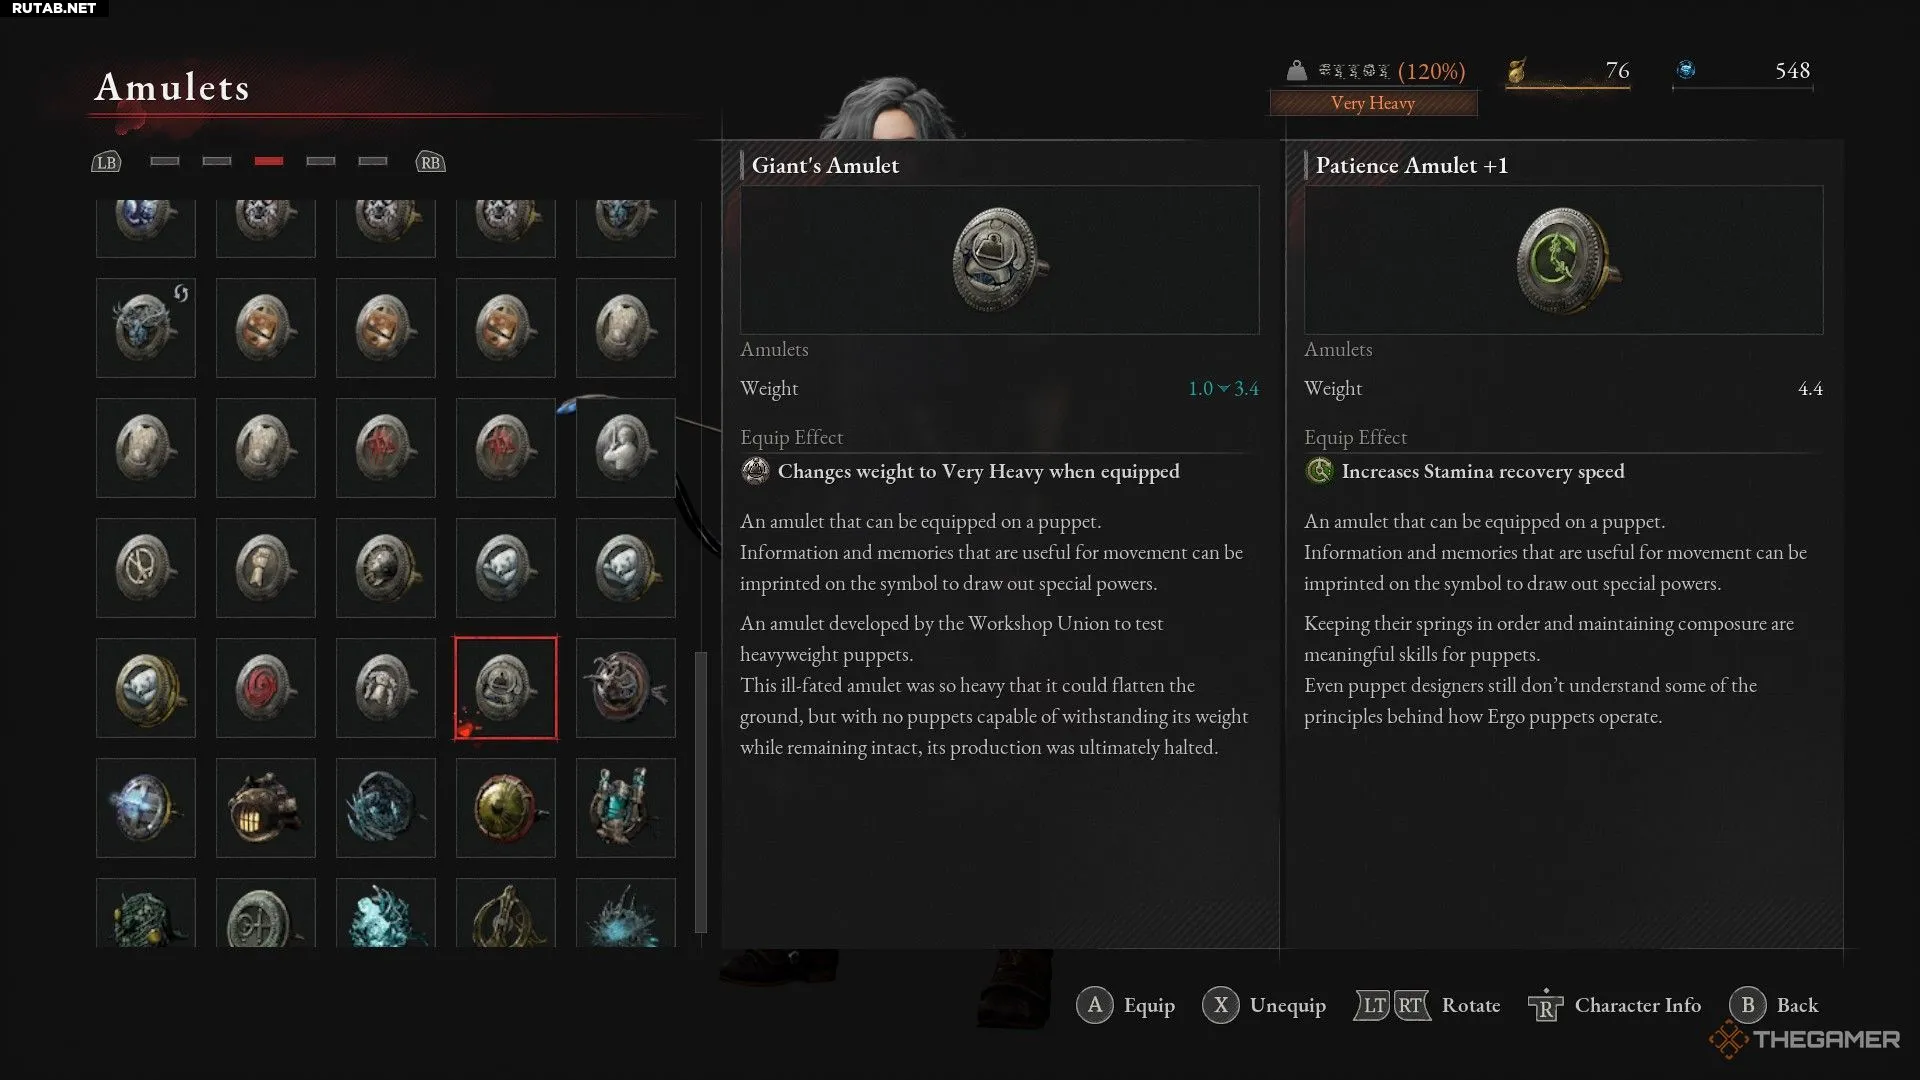Click the Equip button prompt

point(1125,1005)
